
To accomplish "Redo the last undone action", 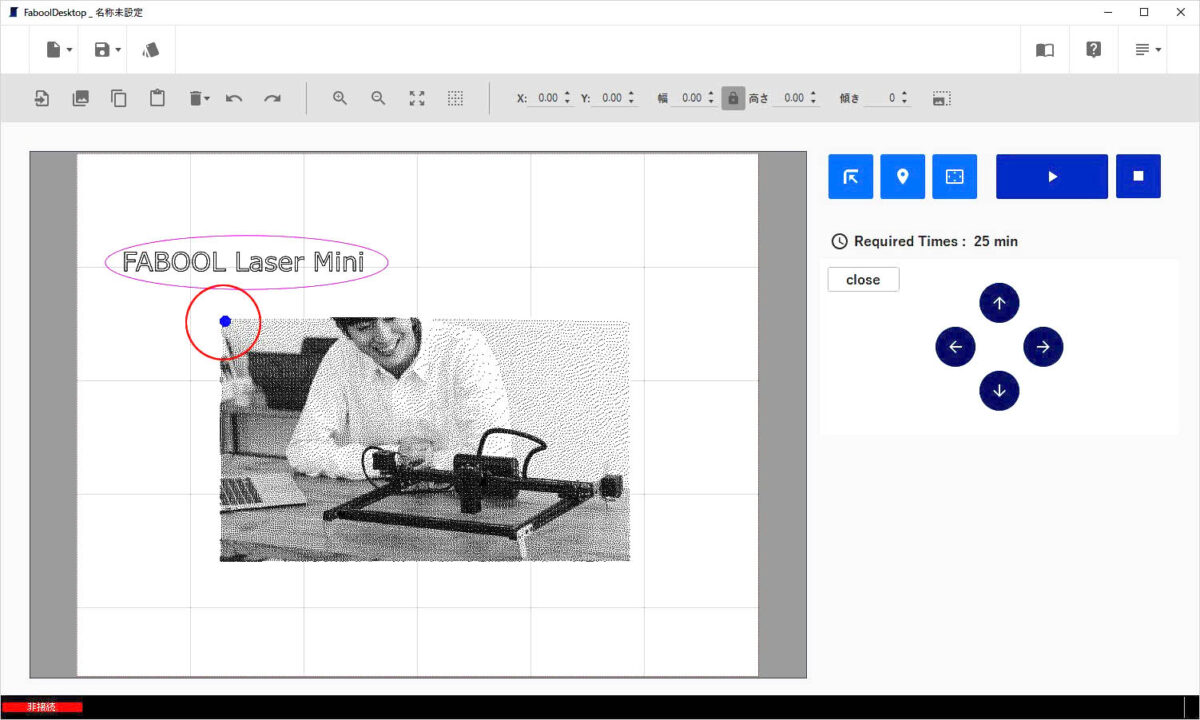I will click(272, 98).
